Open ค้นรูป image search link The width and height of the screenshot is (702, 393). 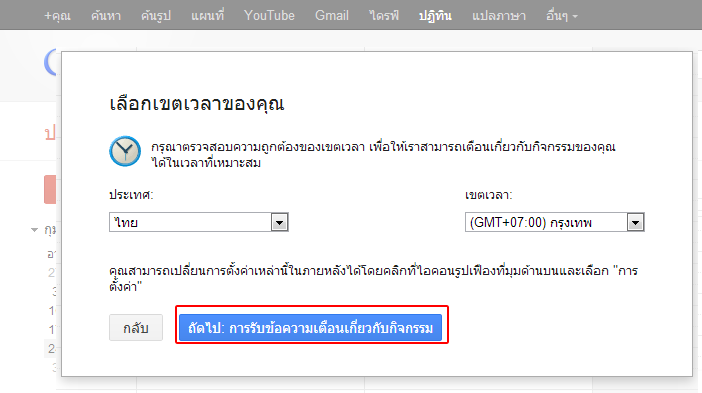tap(156, 16)
